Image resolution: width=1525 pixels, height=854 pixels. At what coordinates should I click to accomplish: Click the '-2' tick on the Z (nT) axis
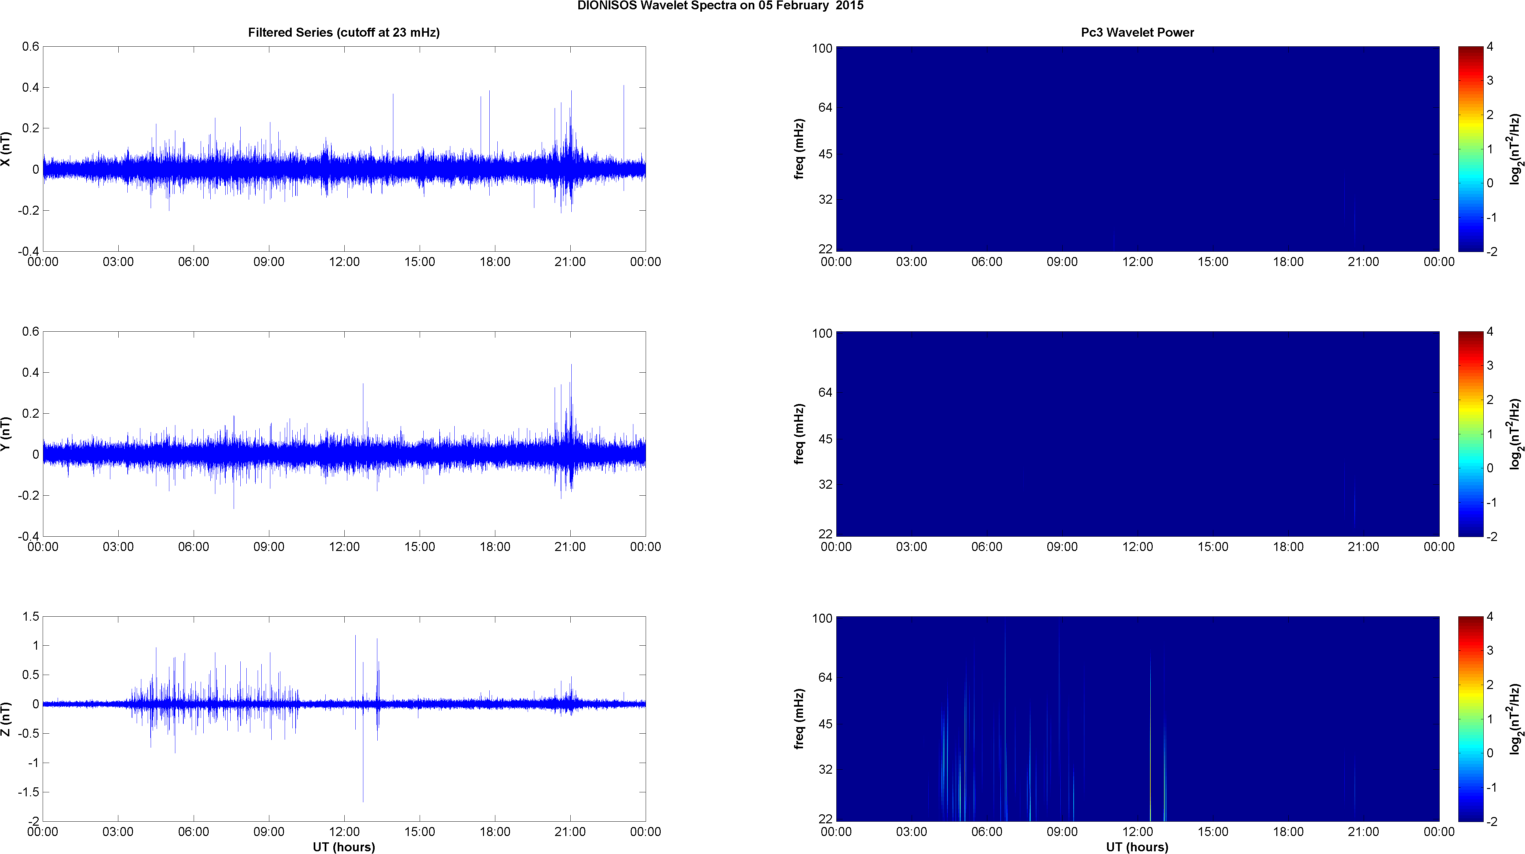pyautogui.click(x=33, y=822)
